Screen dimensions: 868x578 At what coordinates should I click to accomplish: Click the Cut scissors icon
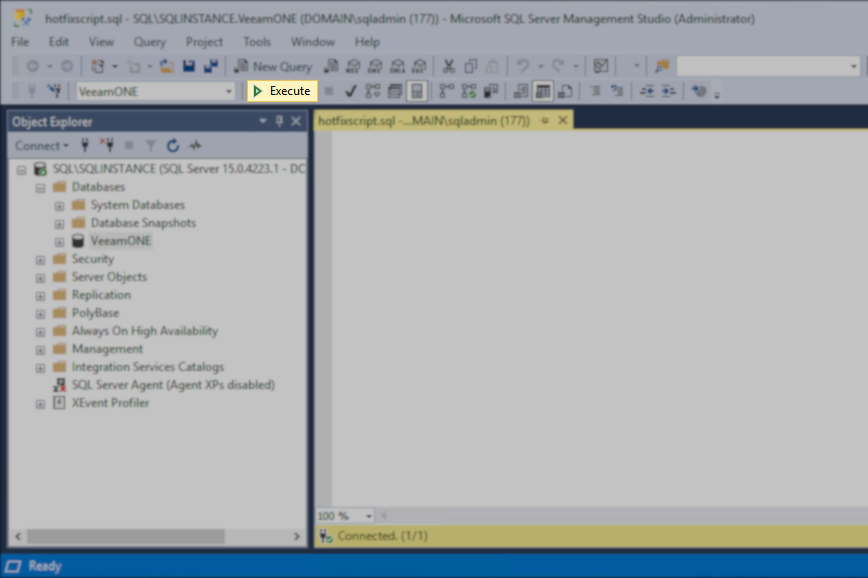tap(448, 66)
